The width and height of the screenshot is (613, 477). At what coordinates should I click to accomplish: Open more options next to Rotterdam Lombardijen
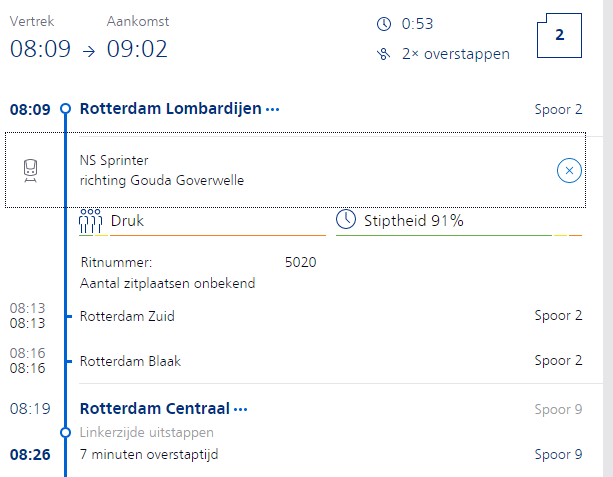[x=272, y=109]
